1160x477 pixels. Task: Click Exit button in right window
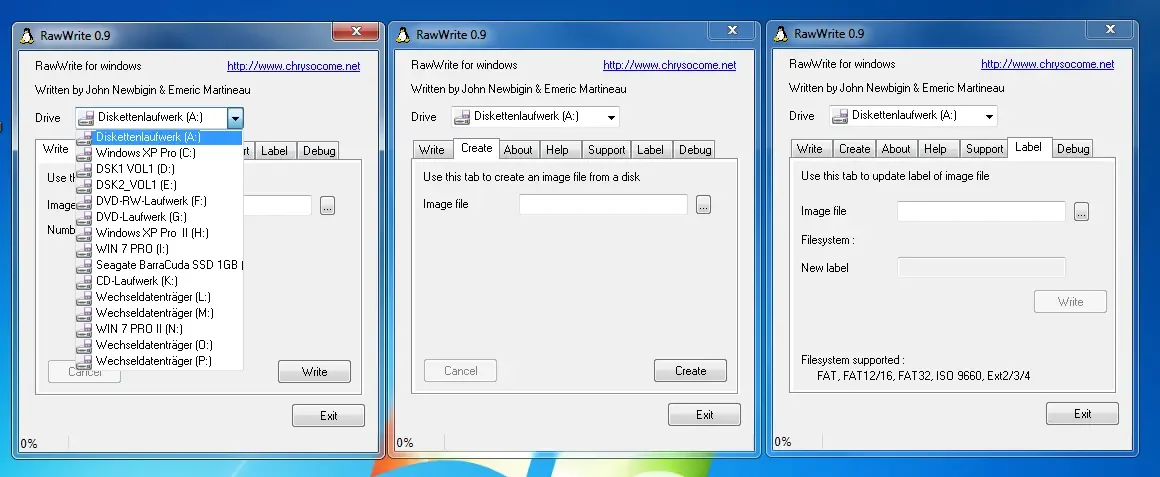(x=1082, y=414)
